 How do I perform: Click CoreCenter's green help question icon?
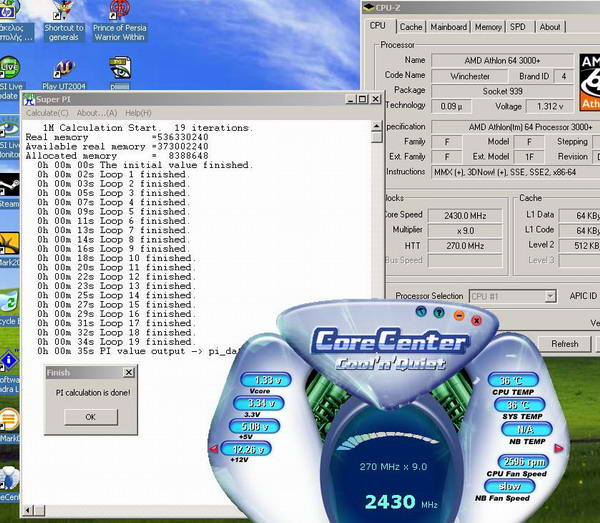(x=439, y=313)
